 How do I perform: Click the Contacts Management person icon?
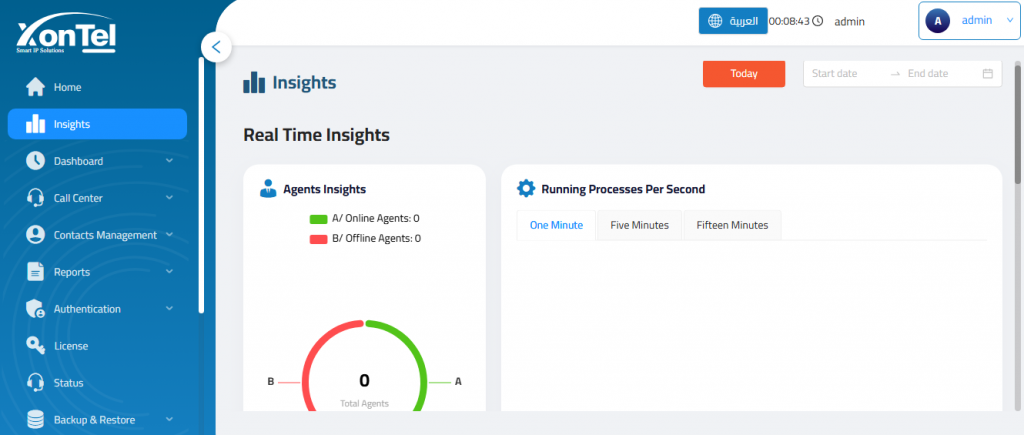pyautogui.click(x=35, y=235)
